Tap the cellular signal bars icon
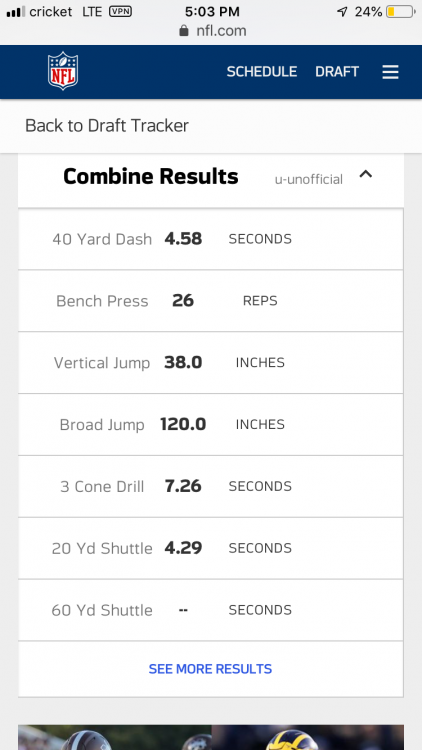 coord(16,11)
